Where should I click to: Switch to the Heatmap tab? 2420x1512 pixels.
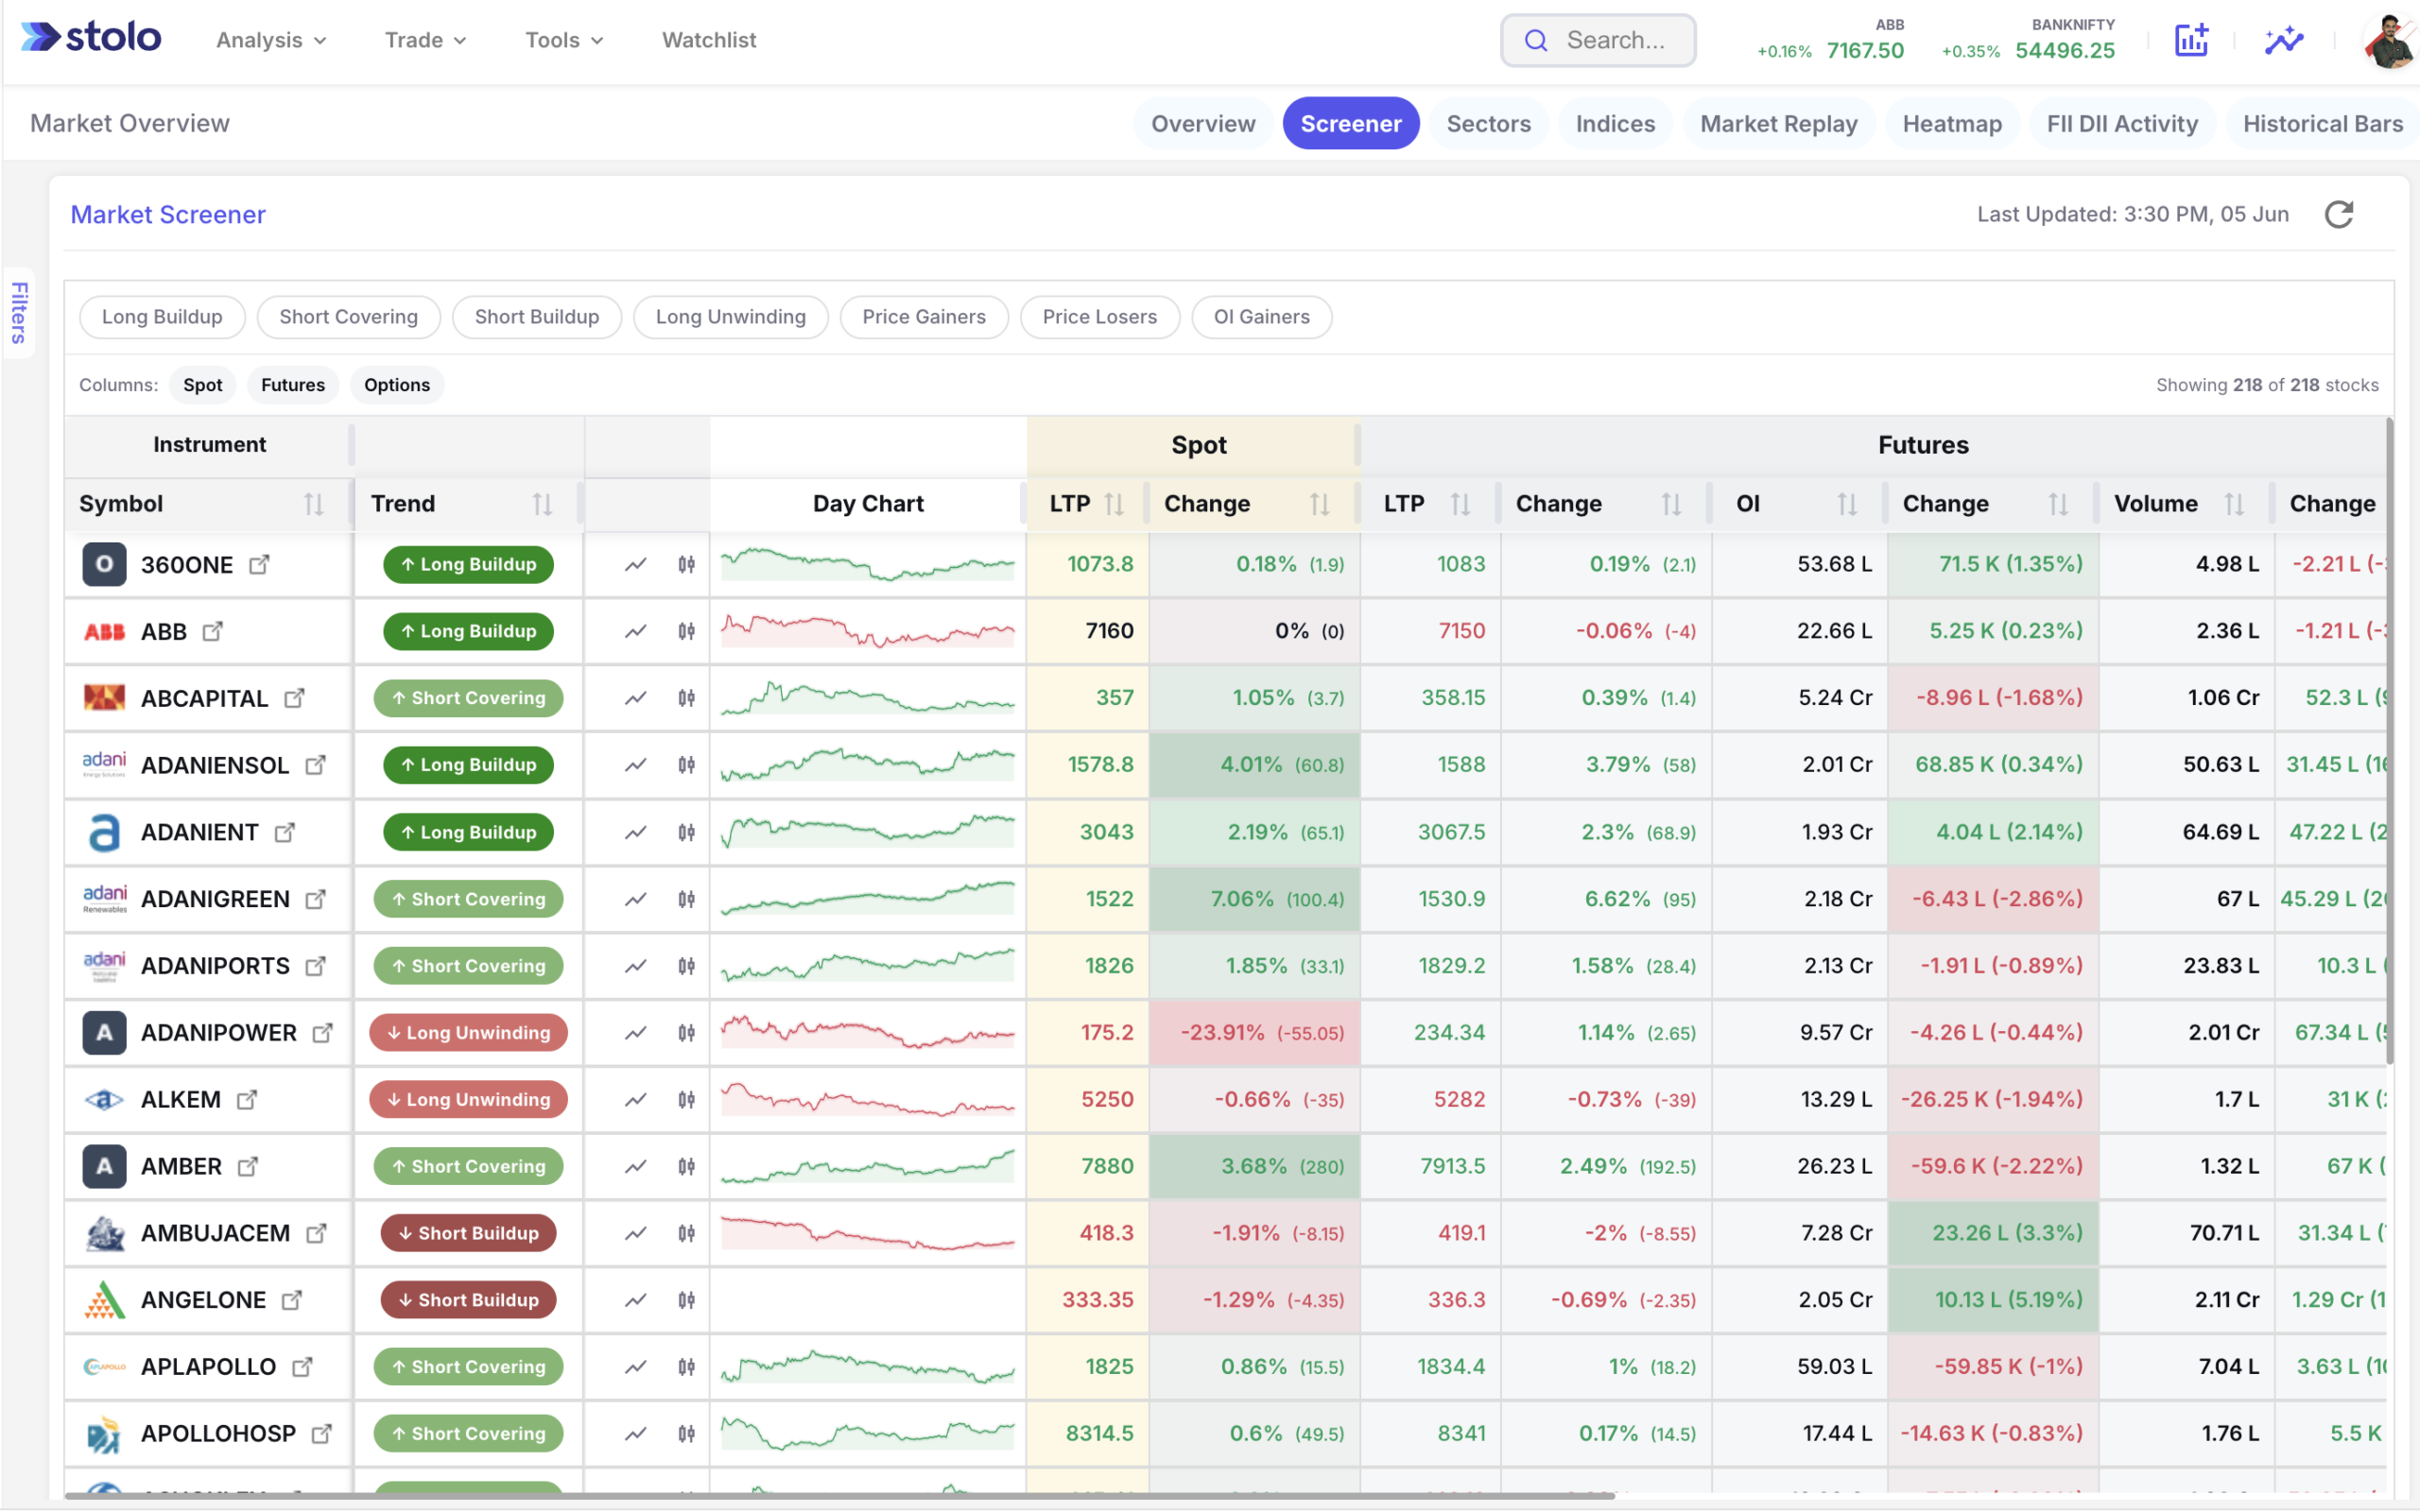click(1951, 124)
